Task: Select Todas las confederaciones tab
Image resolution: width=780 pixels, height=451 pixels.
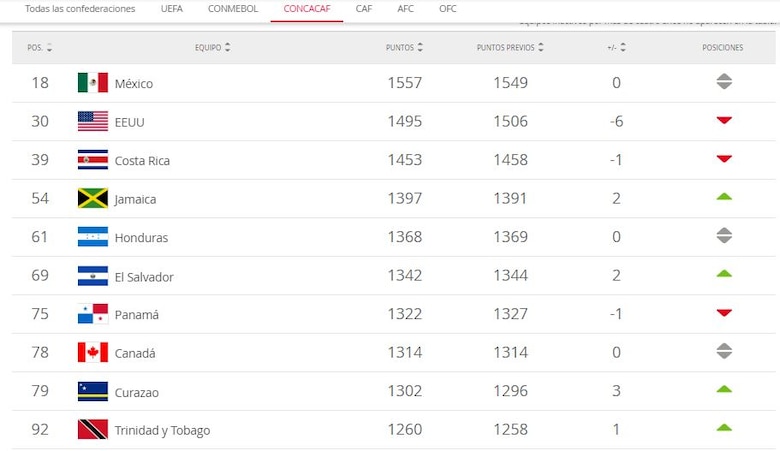Action: pos(80,9)
